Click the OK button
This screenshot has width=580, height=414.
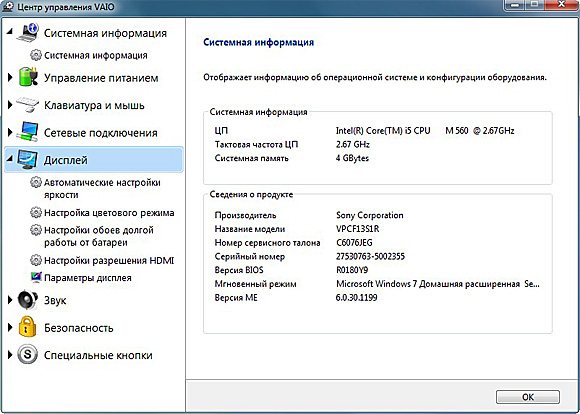tap(528, 397)
